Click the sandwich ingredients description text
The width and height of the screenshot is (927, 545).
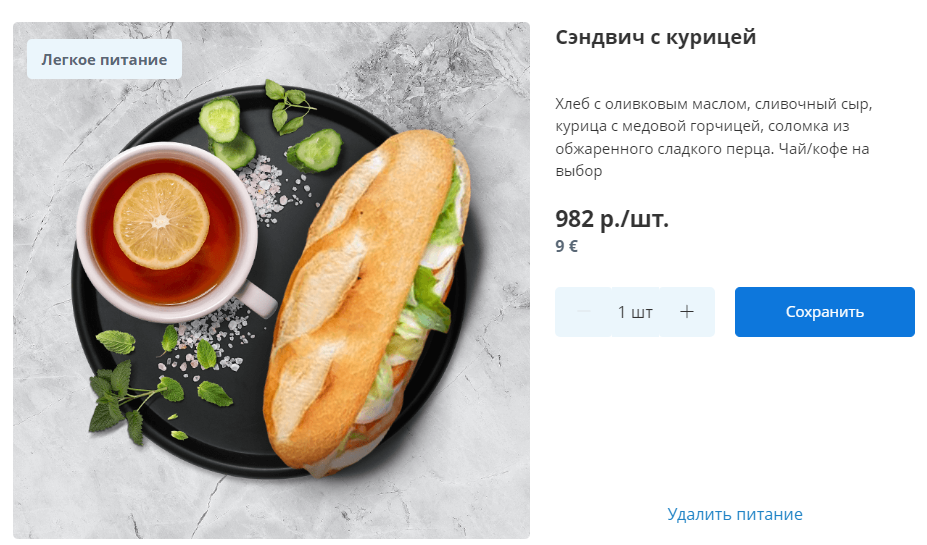pos(713,137)
